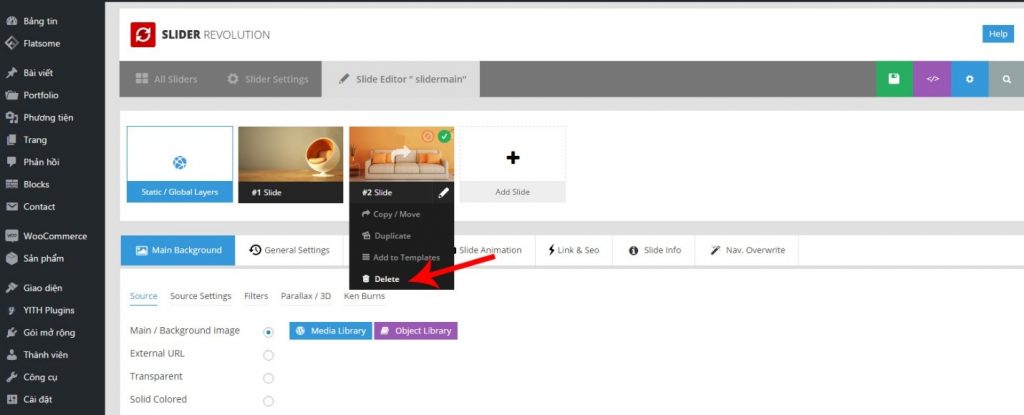Viewport: 1024px width, 415px height.
Task: Select Transparent radio button
Action: (x=268, y=378)
